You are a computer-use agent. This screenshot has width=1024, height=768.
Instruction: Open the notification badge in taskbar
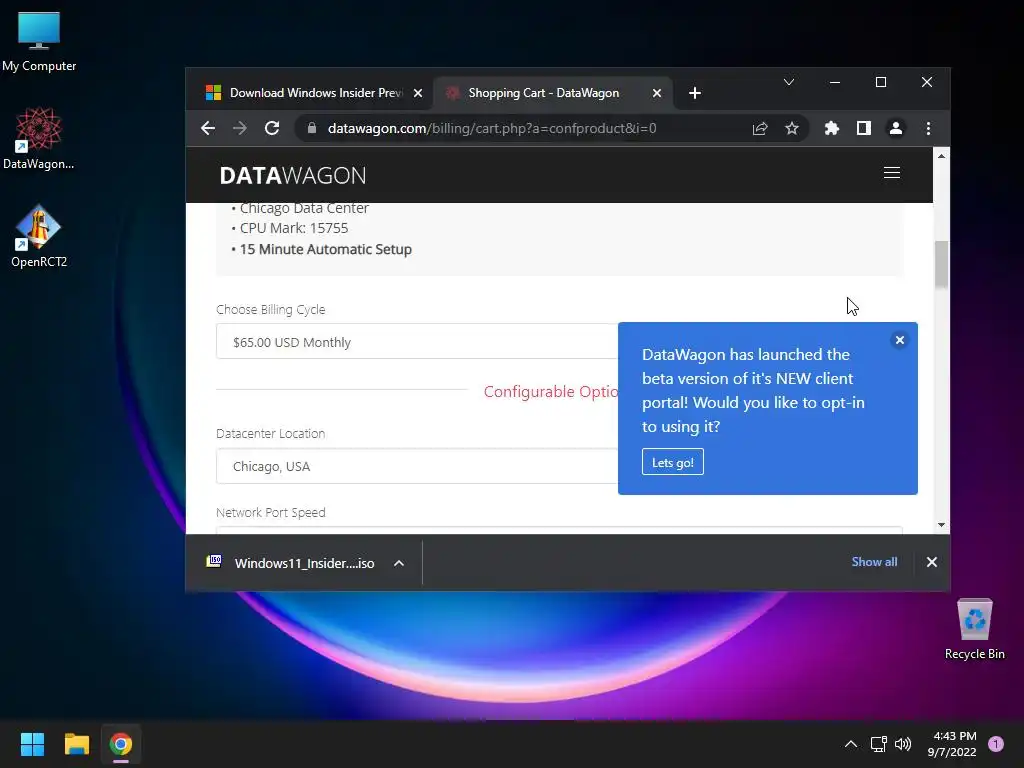tap(996, 744)
